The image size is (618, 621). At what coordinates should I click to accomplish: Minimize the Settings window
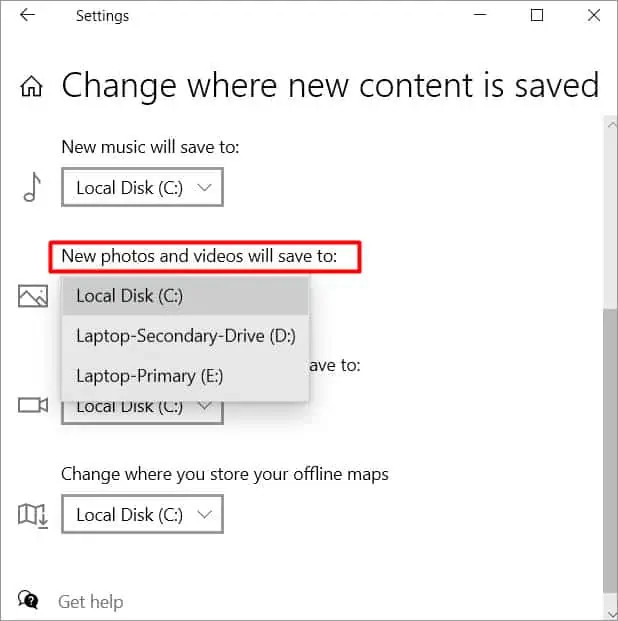(480, 15)
